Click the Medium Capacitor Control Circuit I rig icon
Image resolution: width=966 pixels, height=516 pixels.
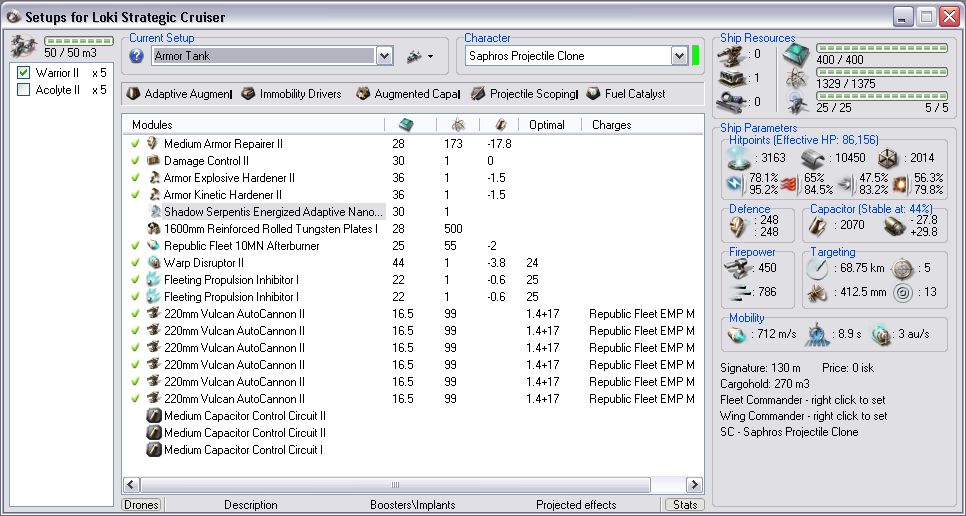click(x=154, y=450)
